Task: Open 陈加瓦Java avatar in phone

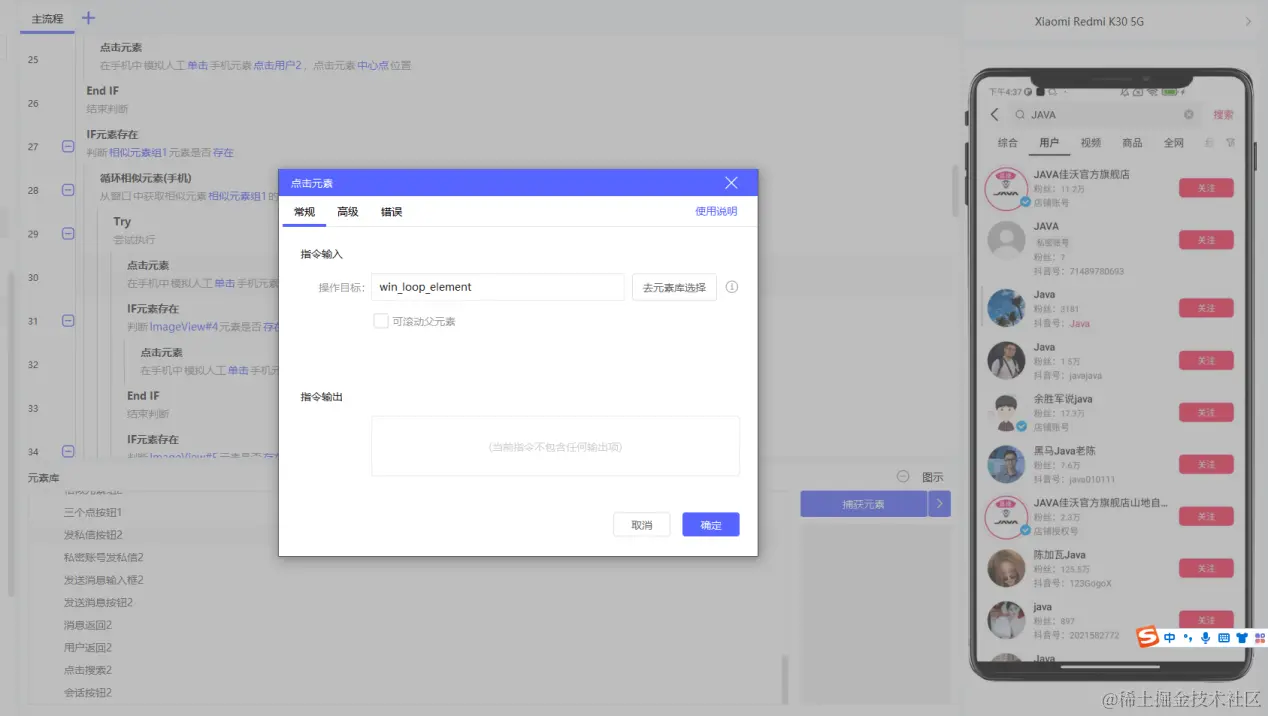Action: pos(1006,568)
